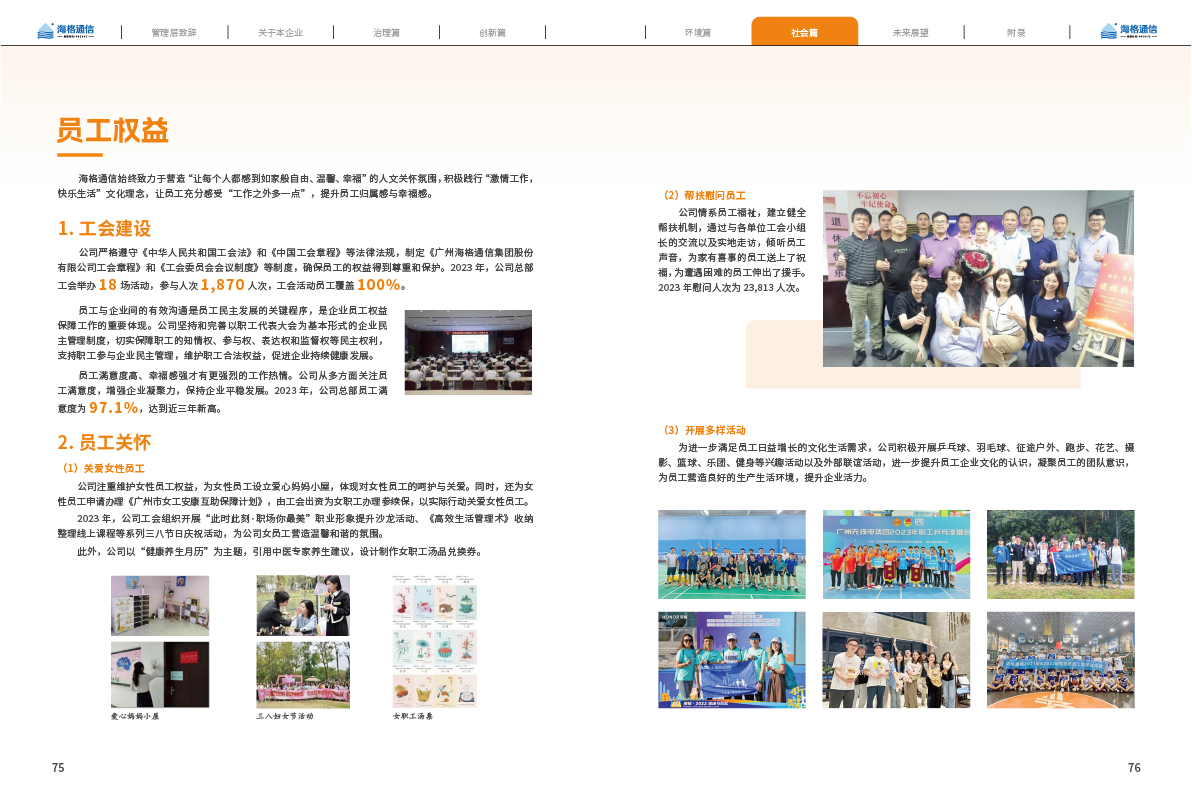Switch to the 环境篇 tab
The image size is (1192, 808).
pyautogui.click(x=697, y=32)
